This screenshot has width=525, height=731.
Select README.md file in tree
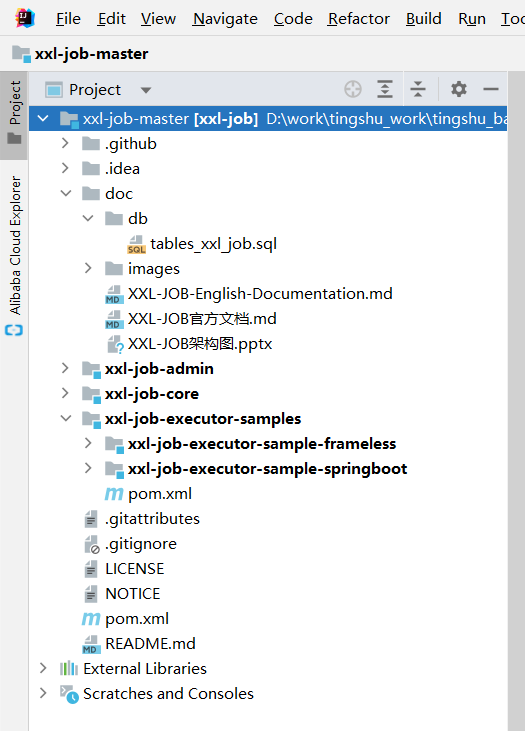139,644
